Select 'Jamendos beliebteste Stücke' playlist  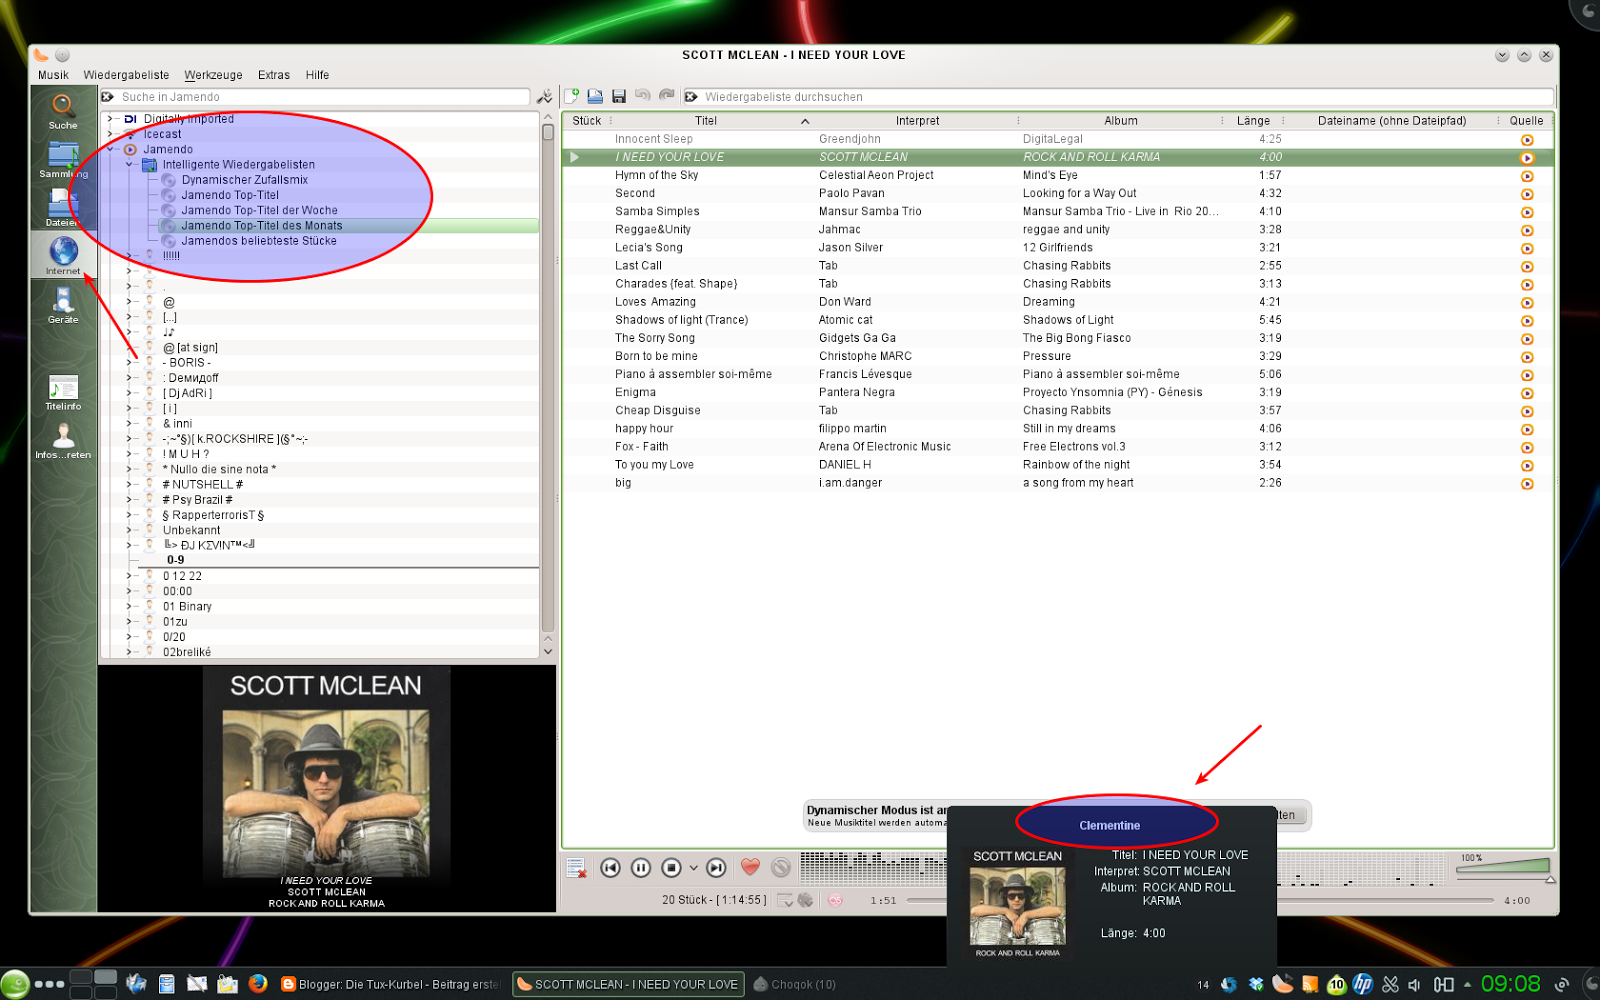click(x=259, y=241)
